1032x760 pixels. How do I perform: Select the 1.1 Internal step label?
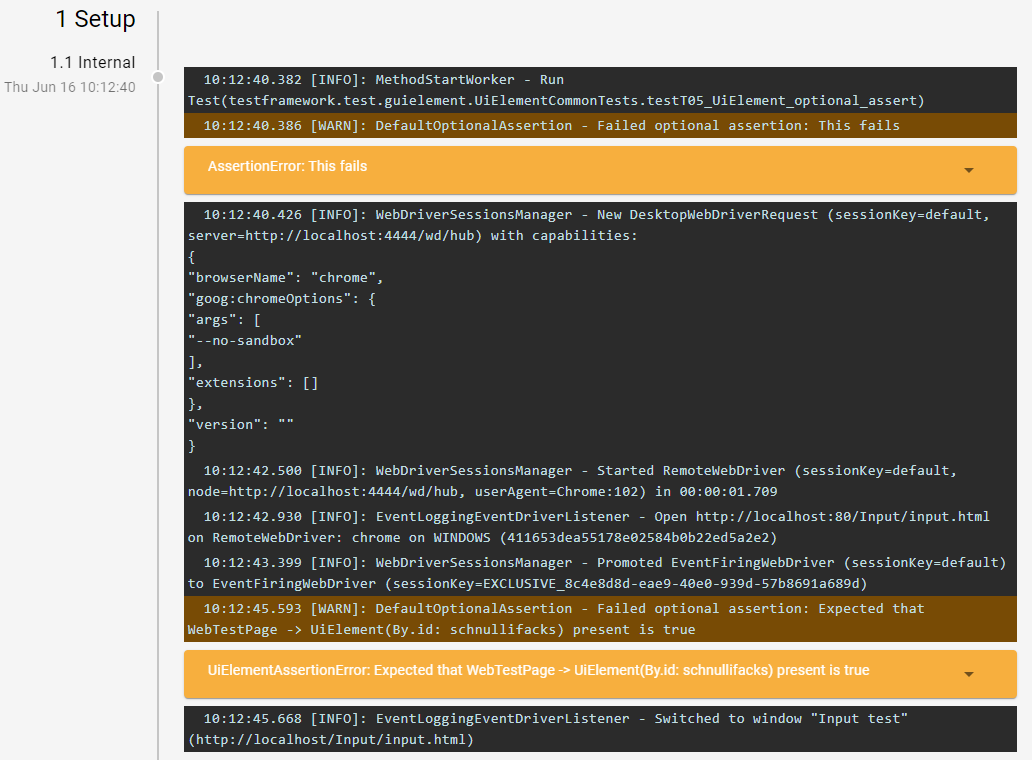coord(93,63)
